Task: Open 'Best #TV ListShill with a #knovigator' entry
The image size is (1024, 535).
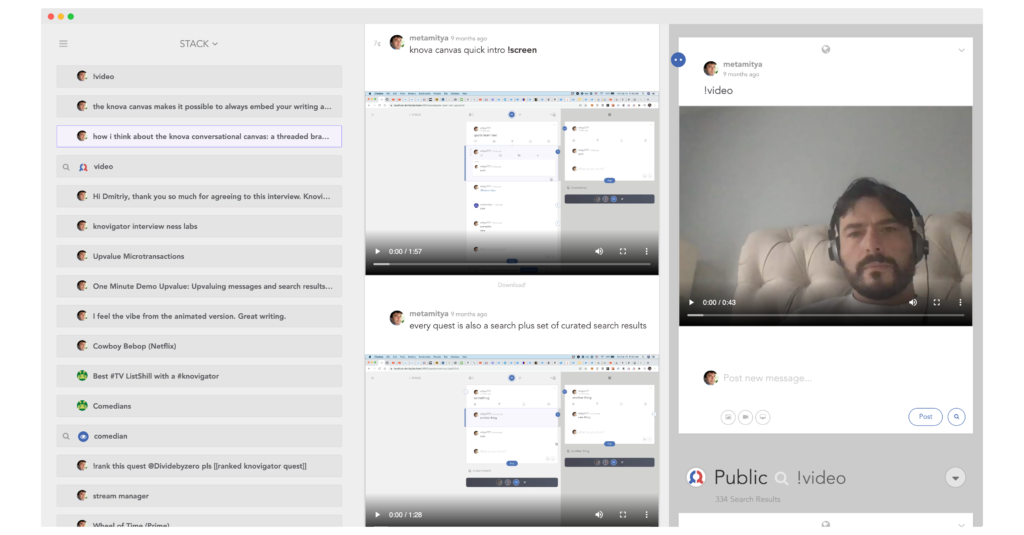Action: pos(199,376)
